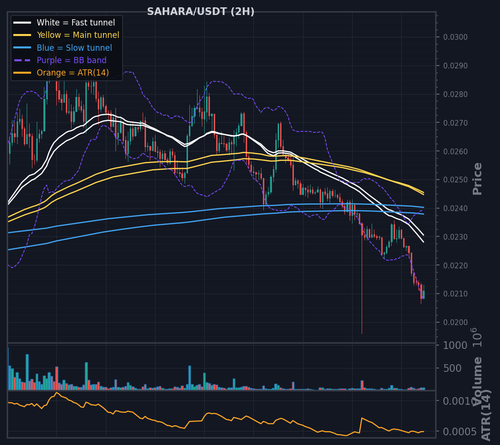Click the 0.0300 price axis tick
This screenshot has height=445, width=500.
455,37
